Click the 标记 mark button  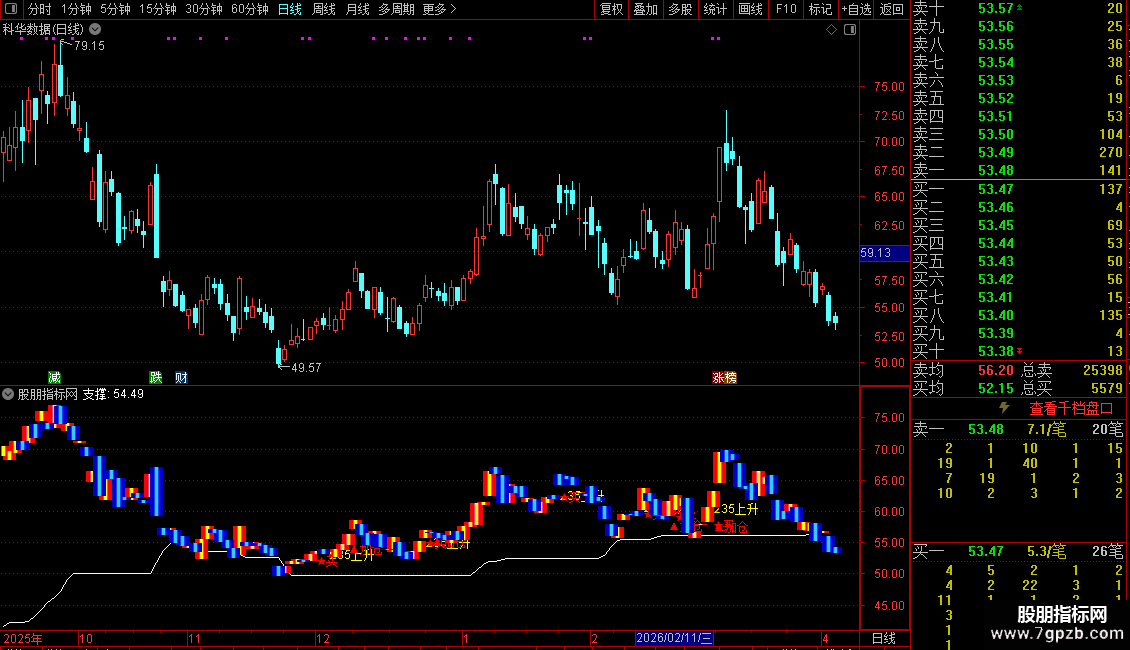pyautogui.click(x=820, y=9)
